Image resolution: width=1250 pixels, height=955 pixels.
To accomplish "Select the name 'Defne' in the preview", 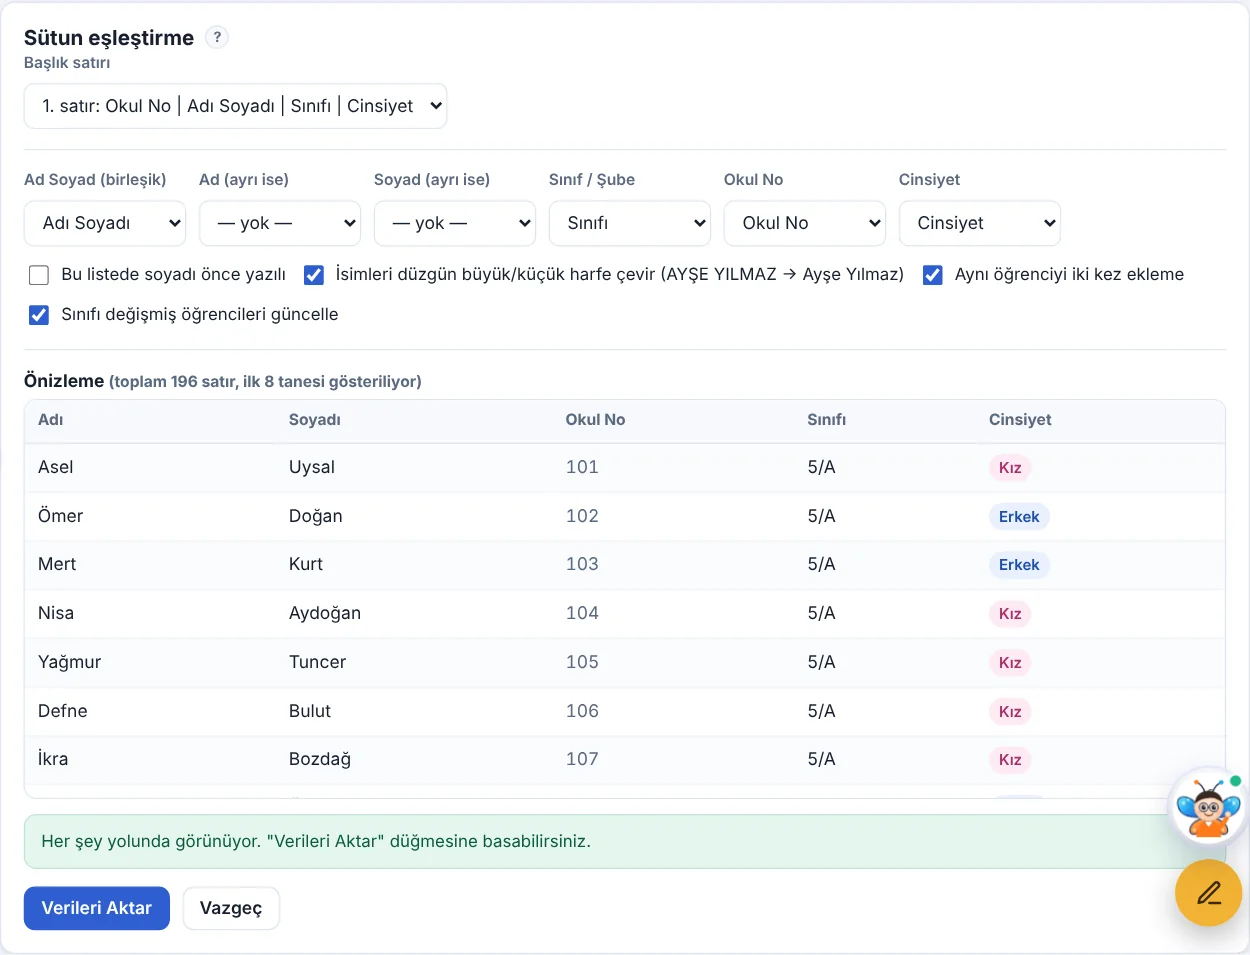I will point(63,711).
